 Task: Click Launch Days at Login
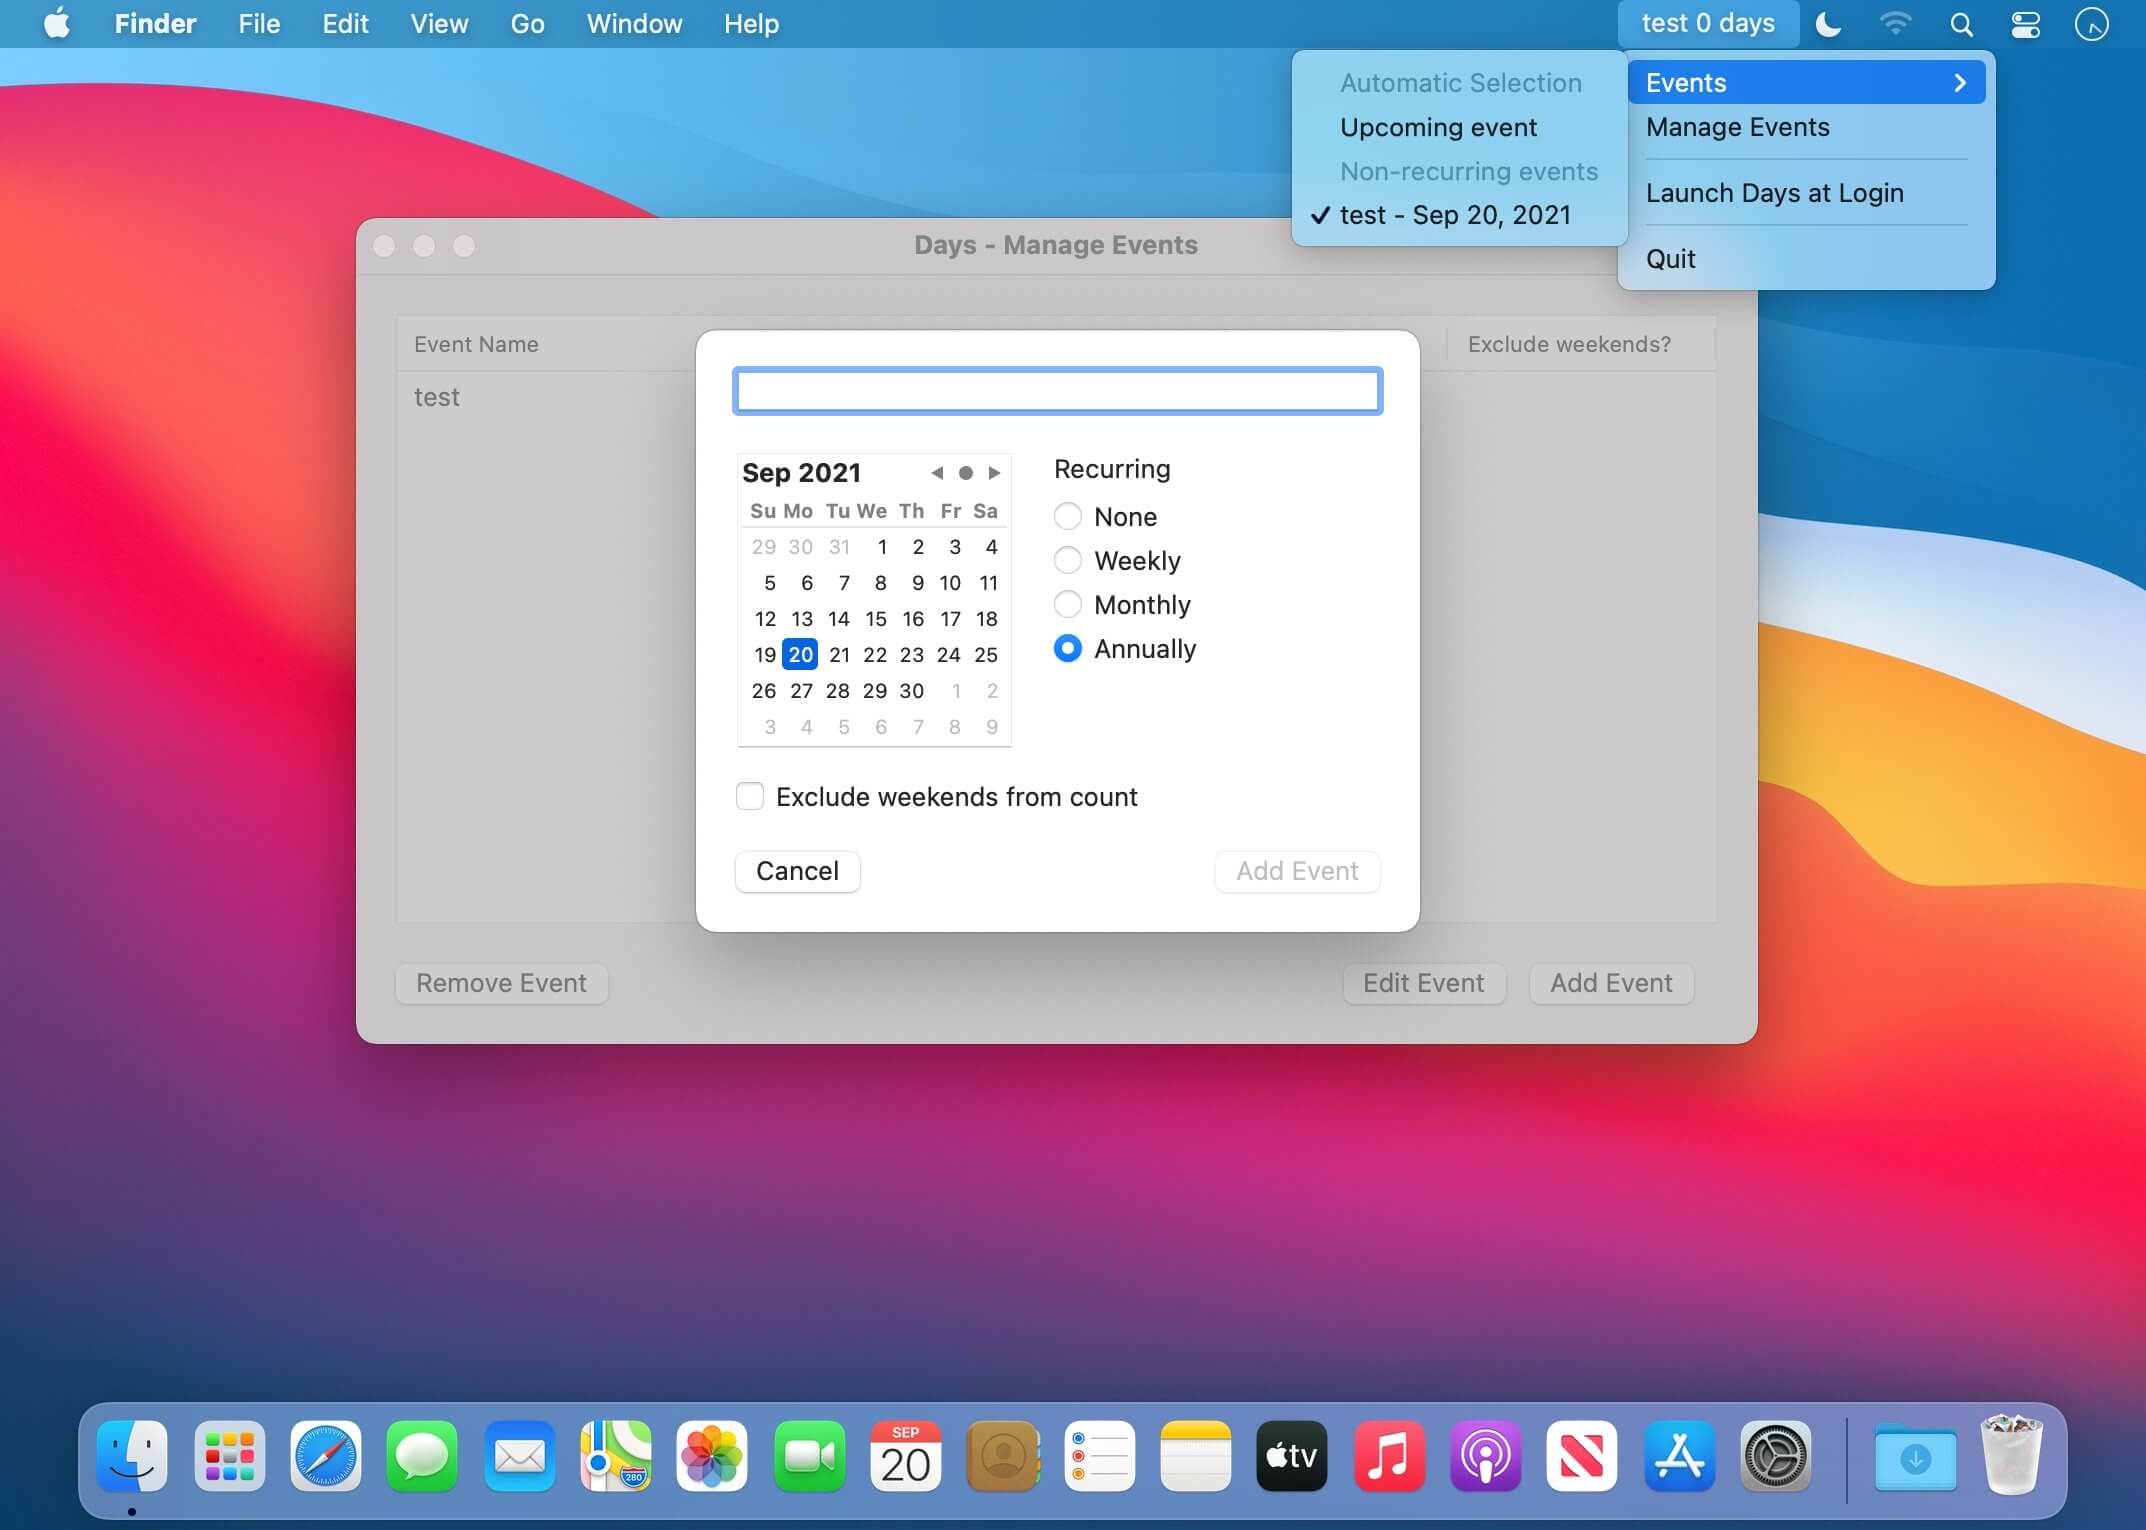(x=1774, y=193)
